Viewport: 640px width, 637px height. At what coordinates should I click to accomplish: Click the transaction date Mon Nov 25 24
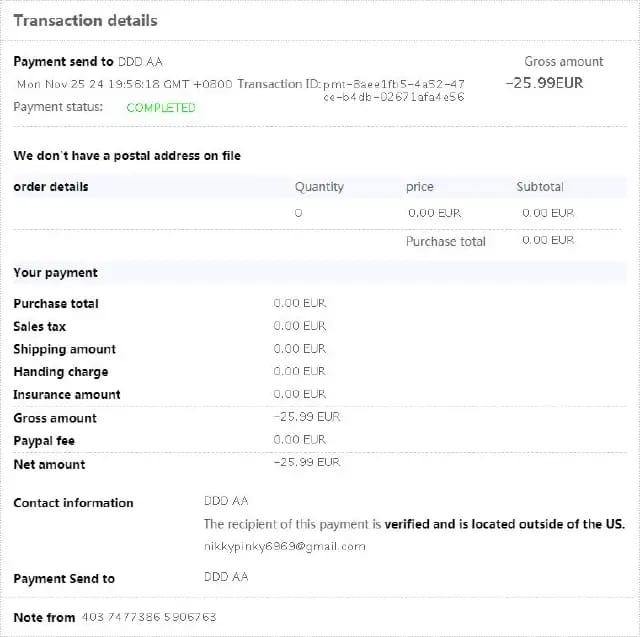click(60, 84)
